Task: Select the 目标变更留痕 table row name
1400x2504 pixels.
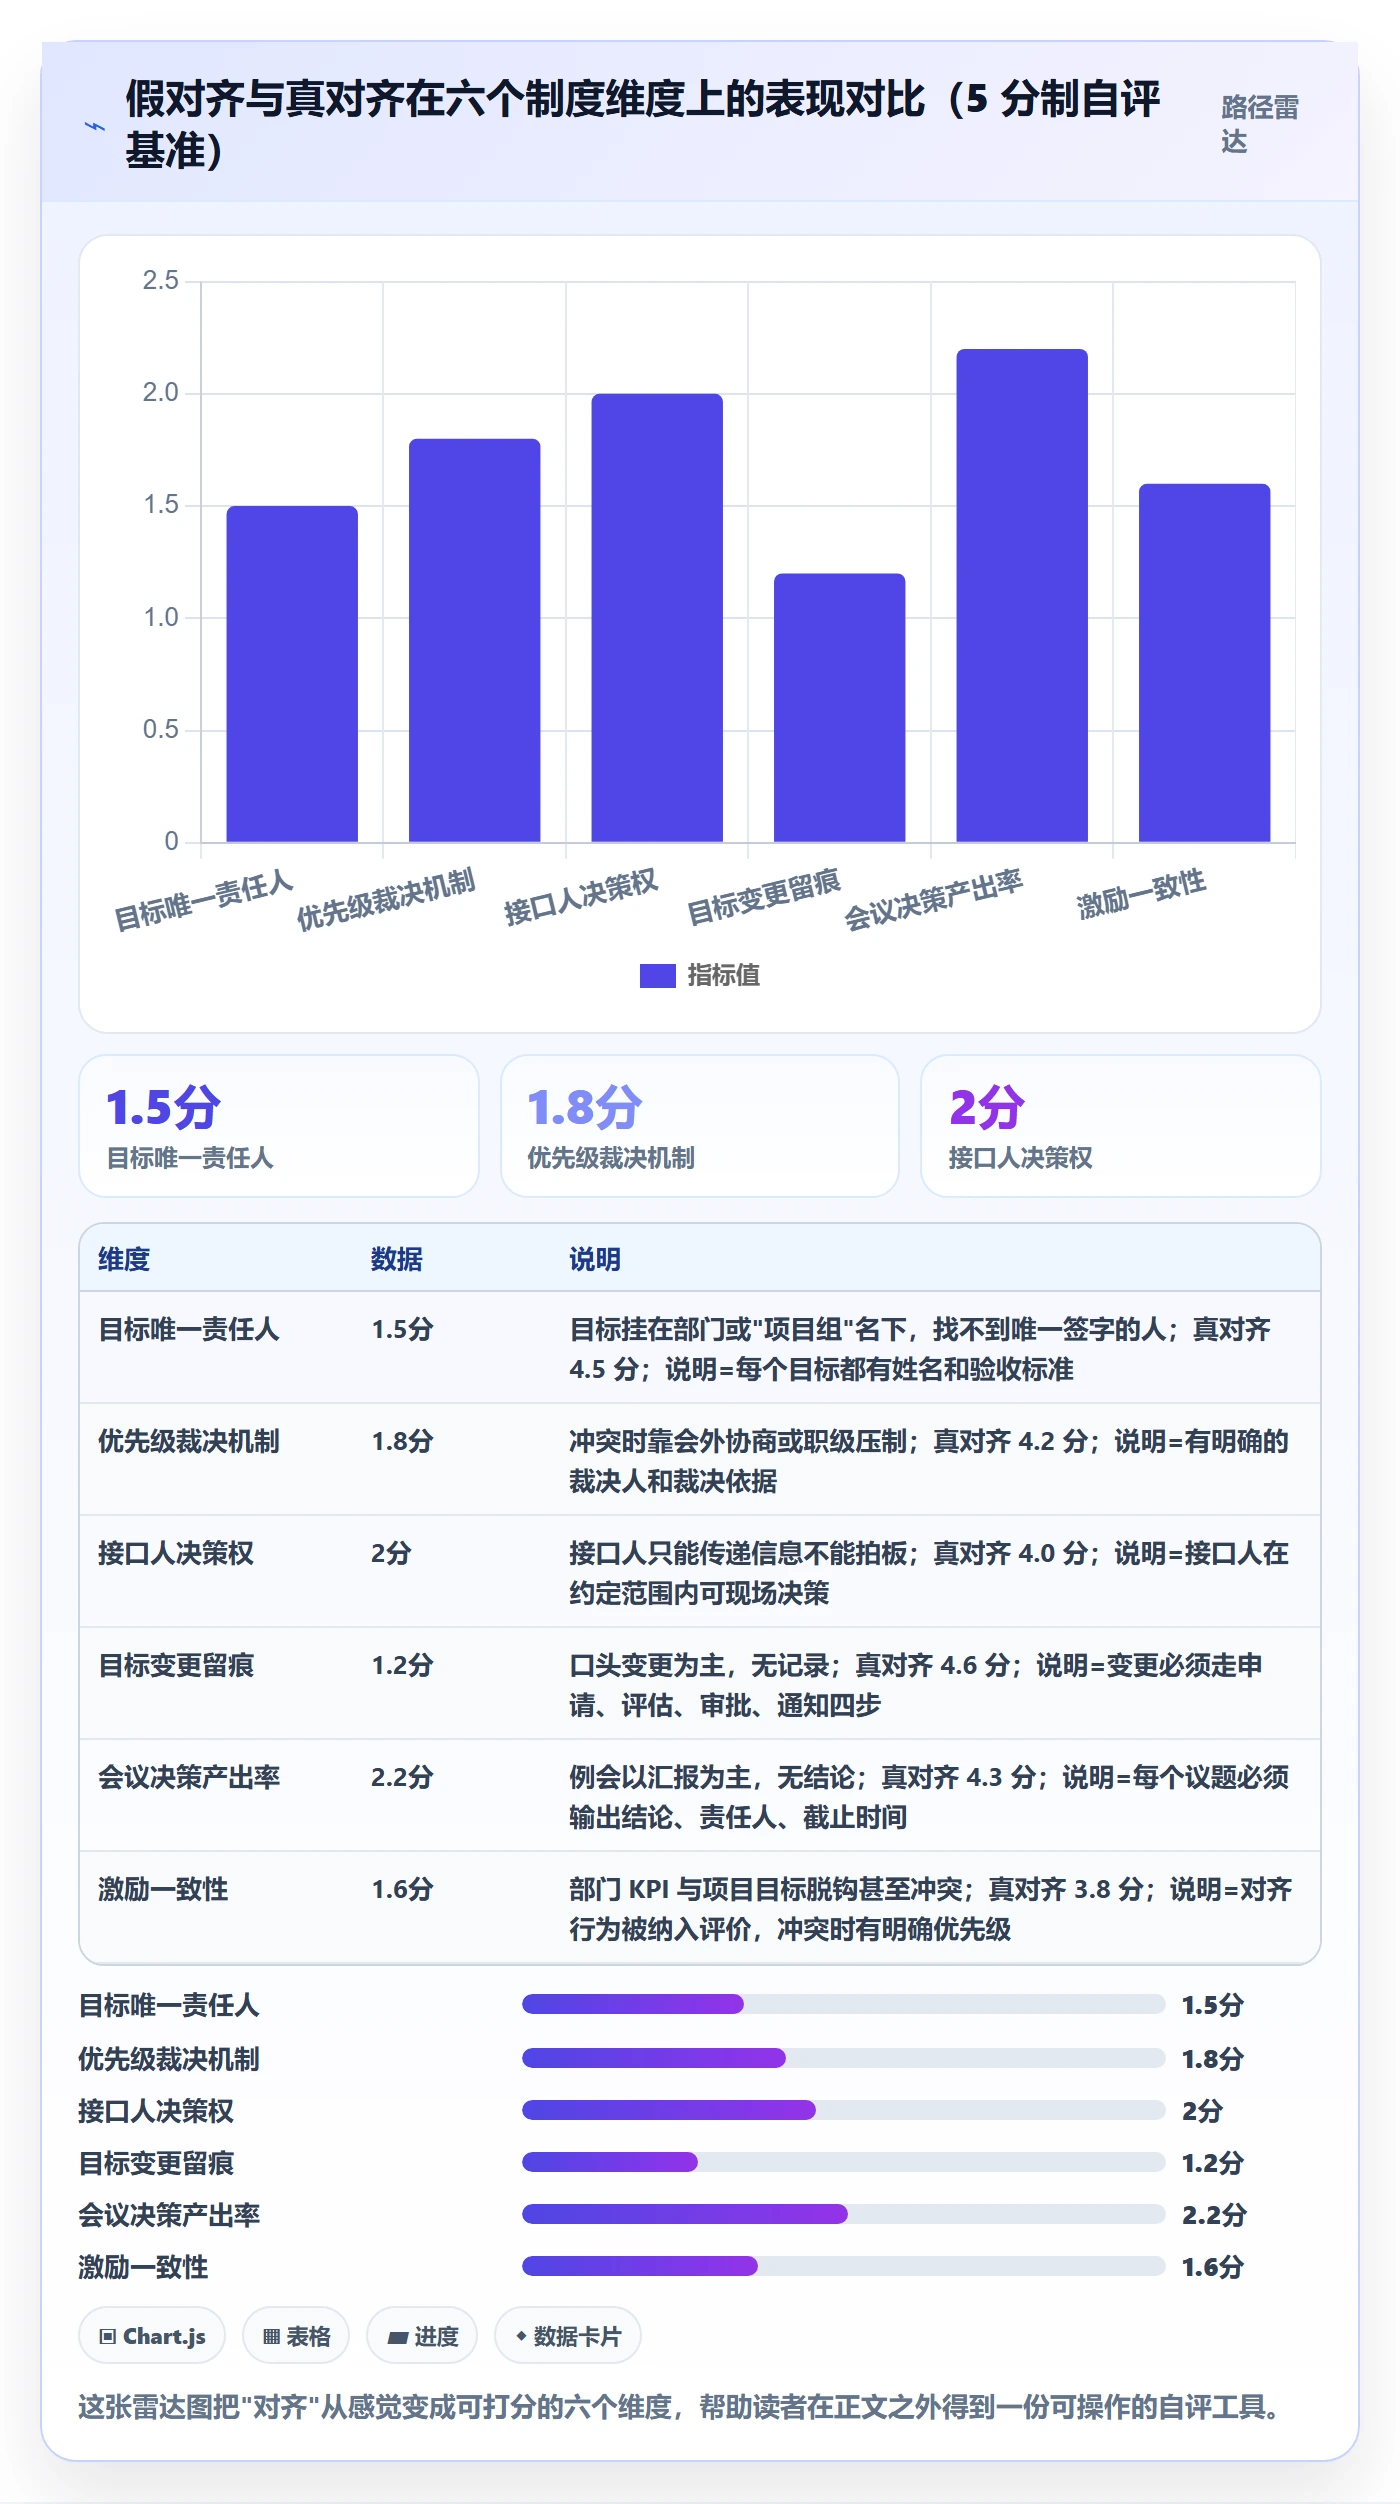Action: (176, 1665)
